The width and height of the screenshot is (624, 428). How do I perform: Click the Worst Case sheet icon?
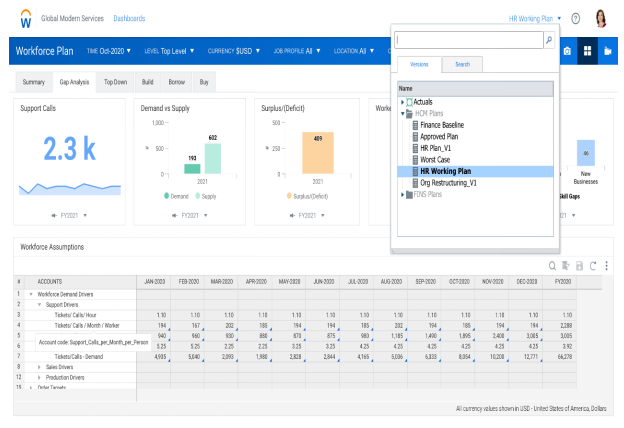415,160
